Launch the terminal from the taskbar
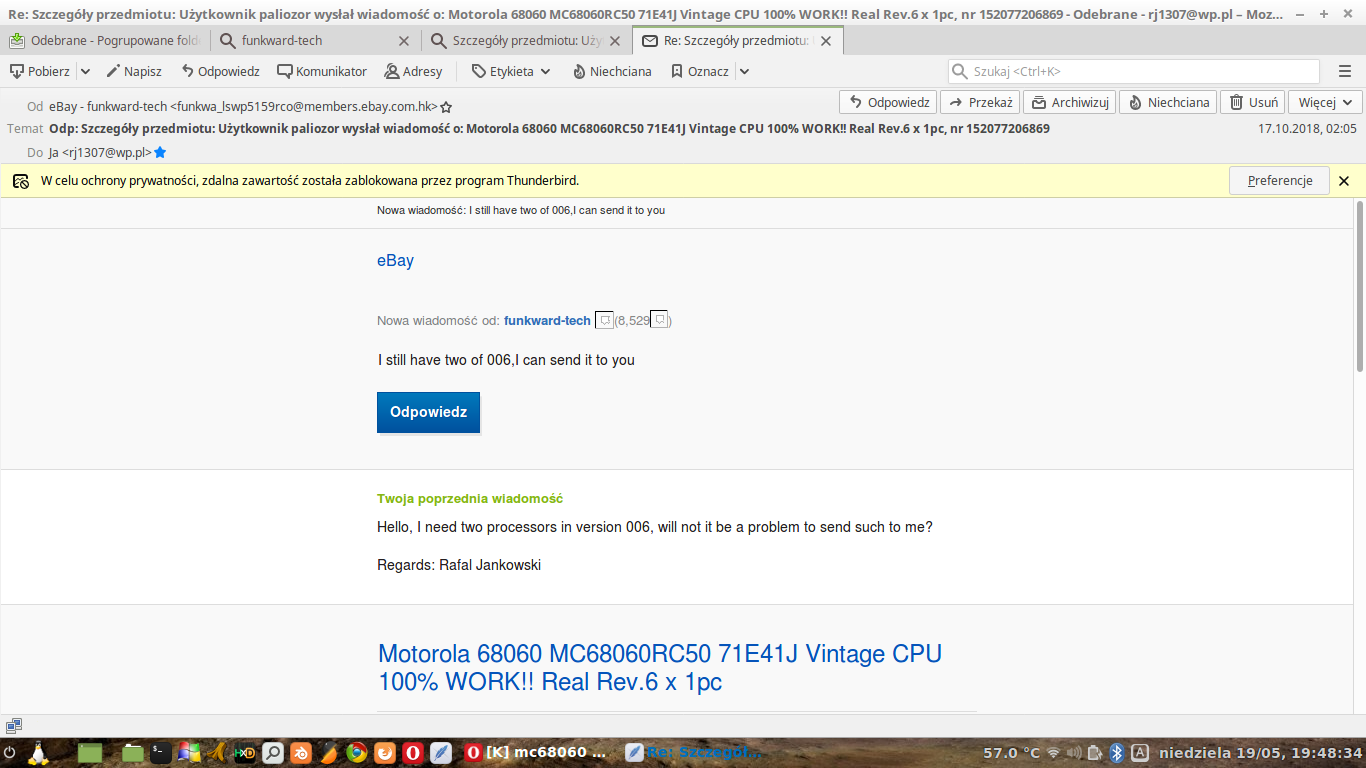The width and height of the screenshot is (1366, 768). [160, 753]
